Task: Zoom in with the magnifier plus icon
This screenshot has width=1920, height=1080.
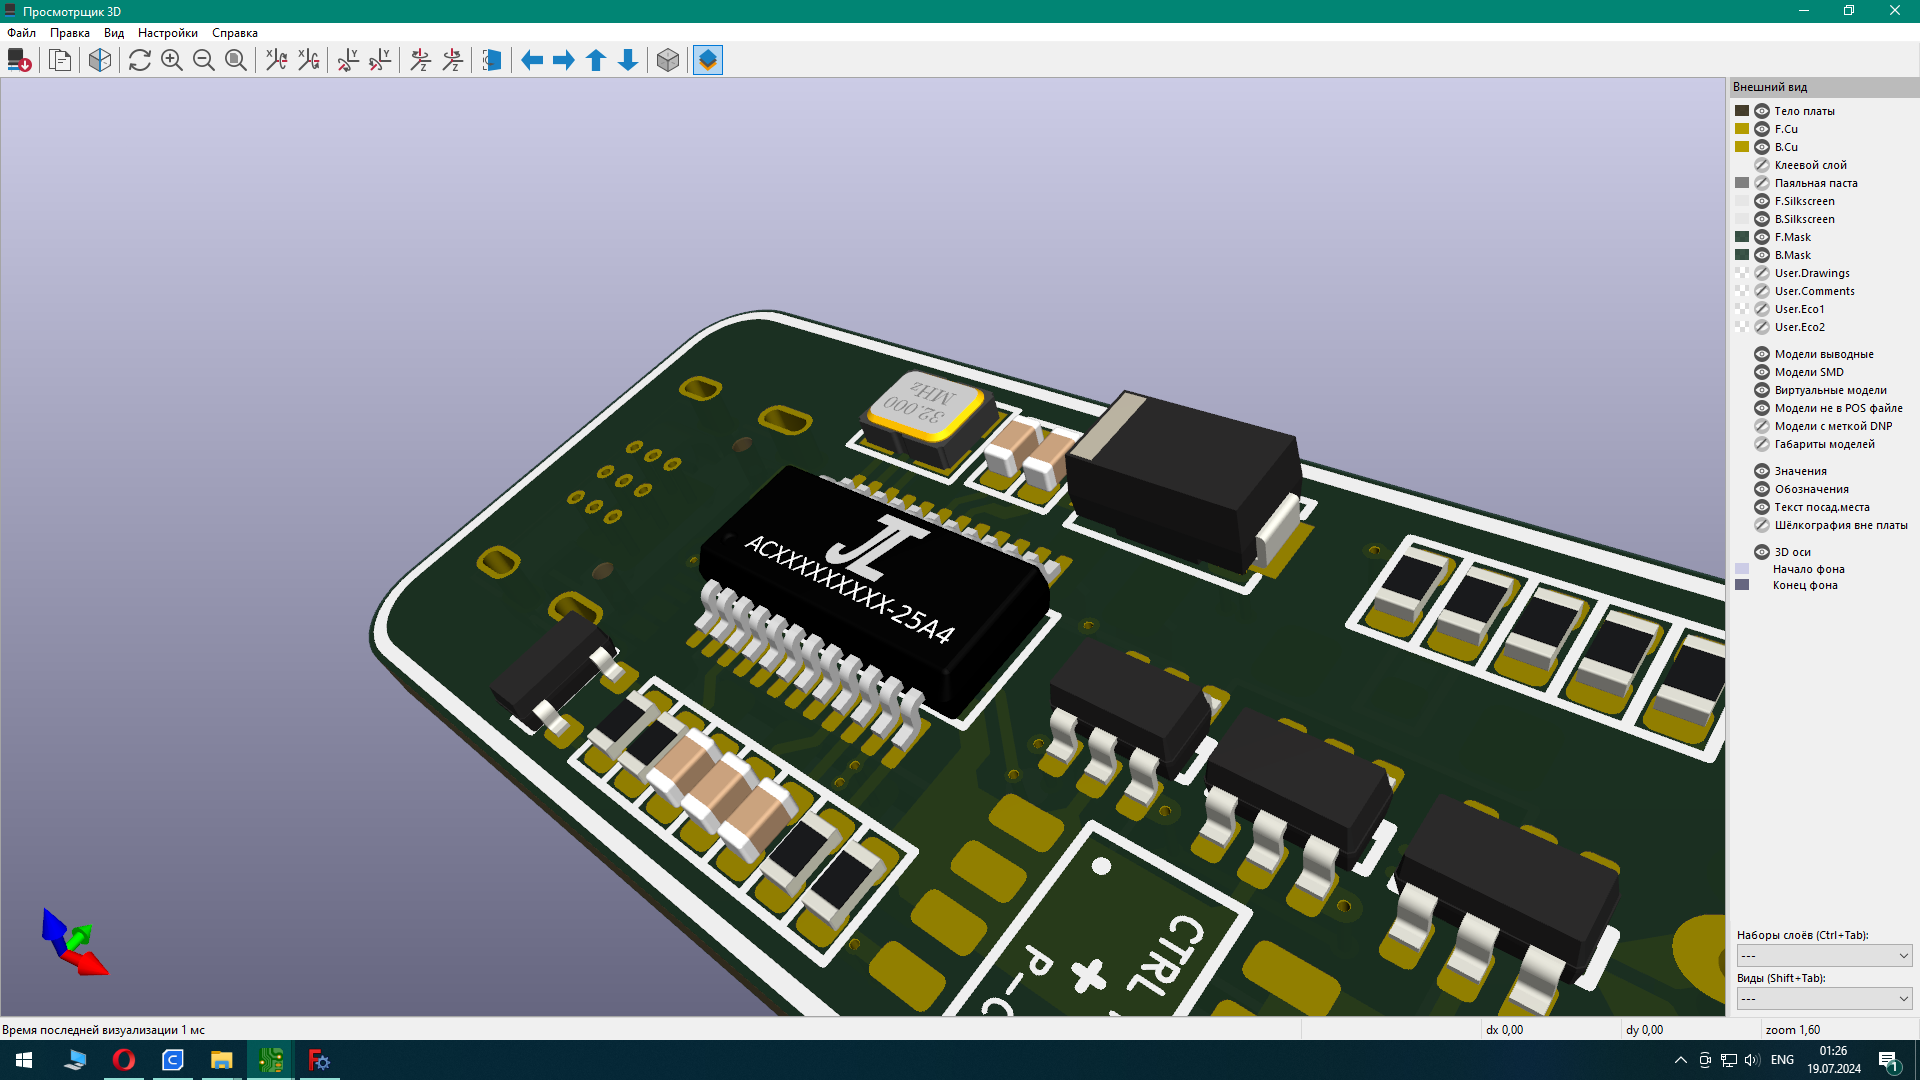Action: (x=172, y=60)
